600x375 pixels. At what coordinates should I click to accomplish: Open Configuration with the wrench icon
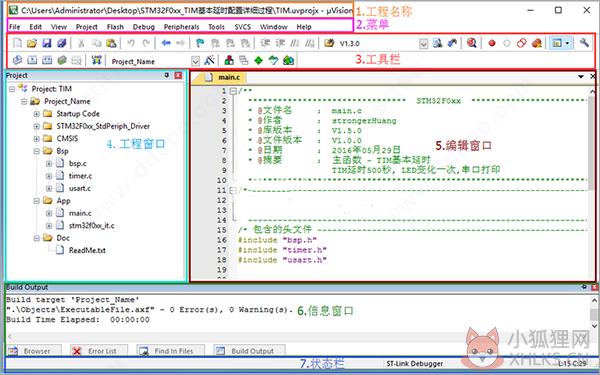pyautogui.click(x=584, y=42)
